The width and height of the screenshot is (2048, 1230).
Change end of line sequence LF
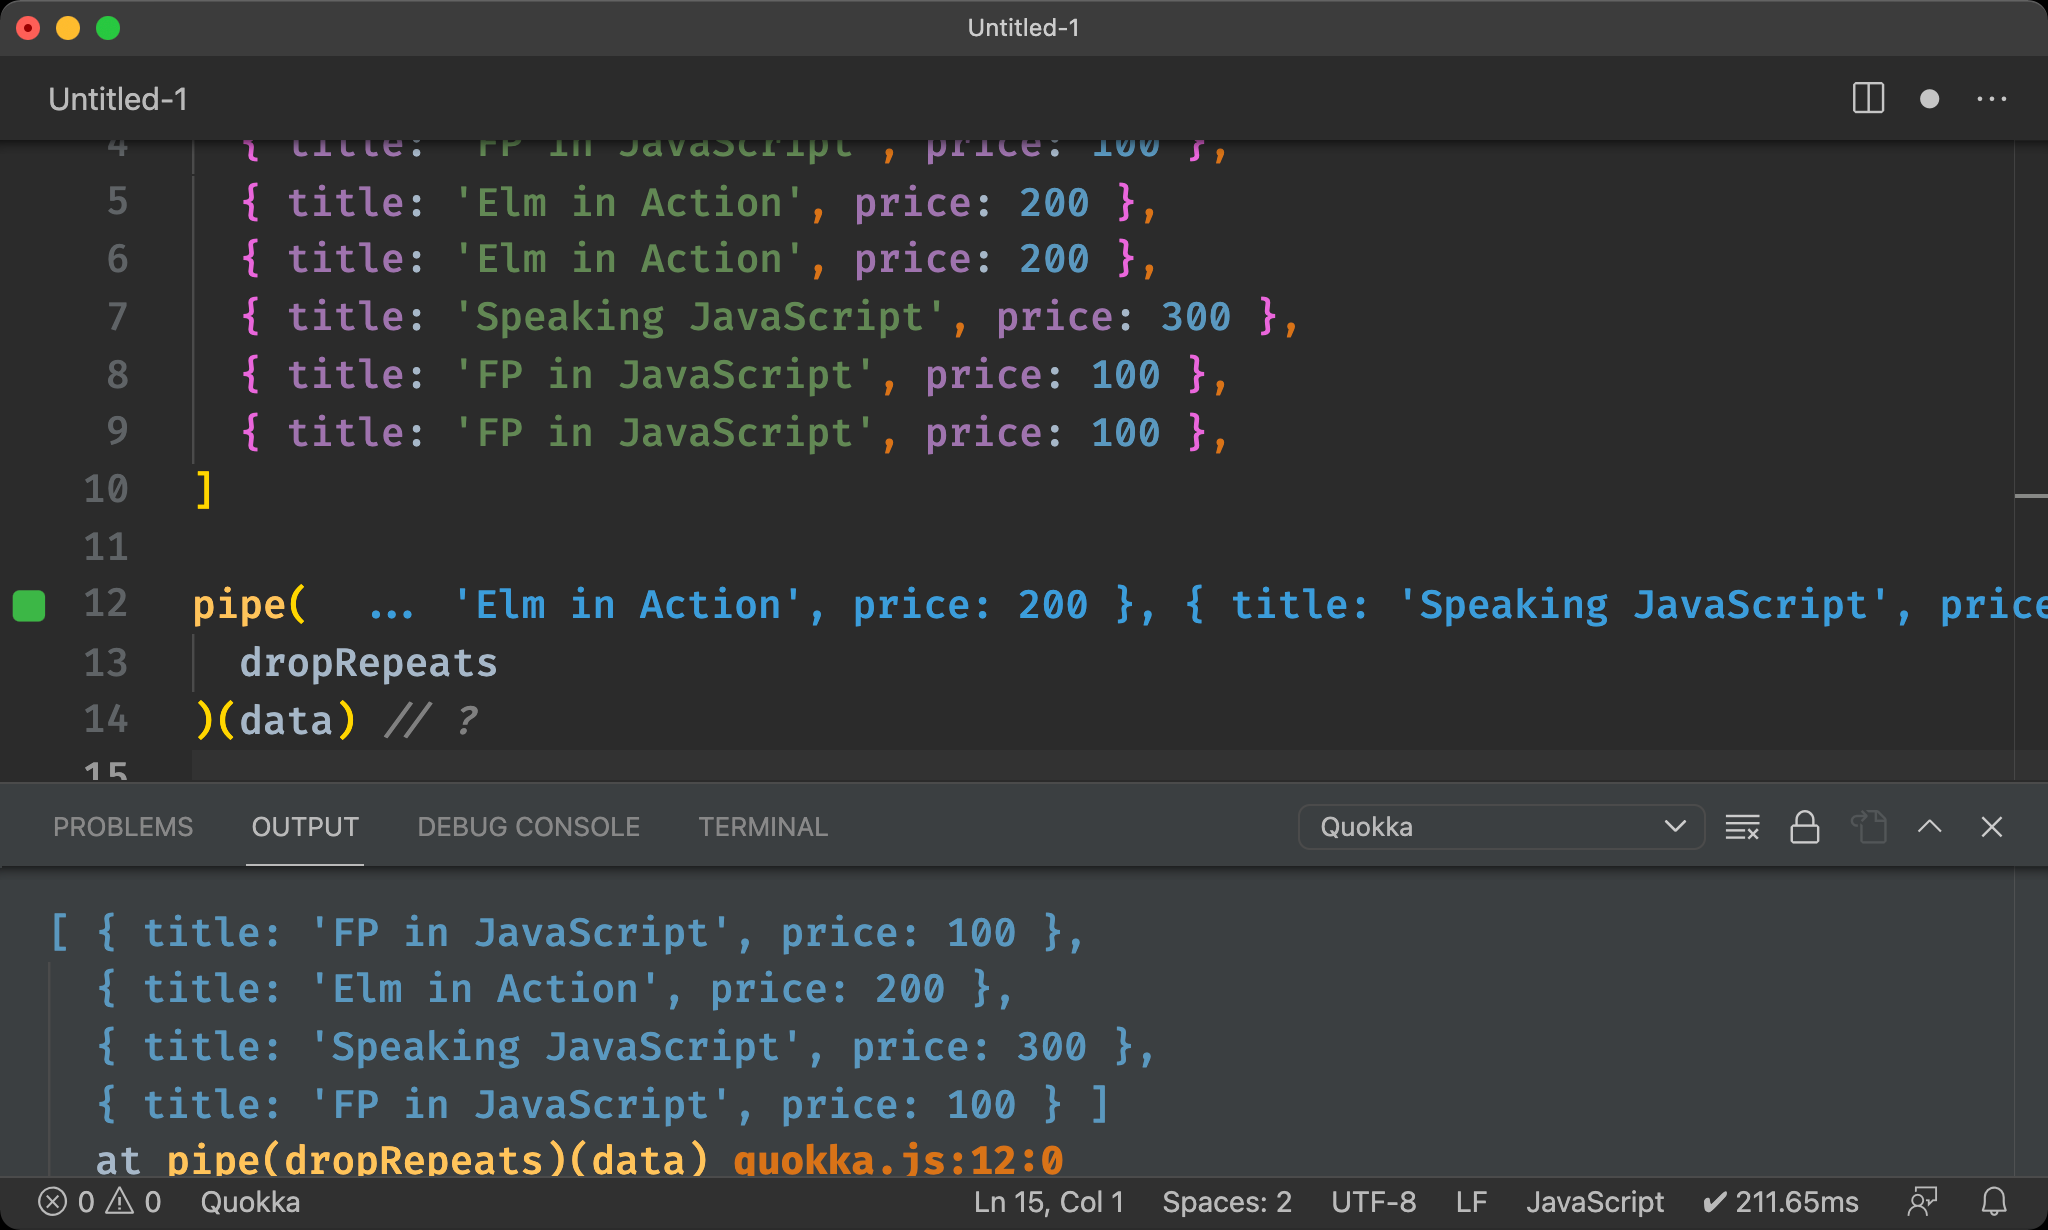1471,1202
